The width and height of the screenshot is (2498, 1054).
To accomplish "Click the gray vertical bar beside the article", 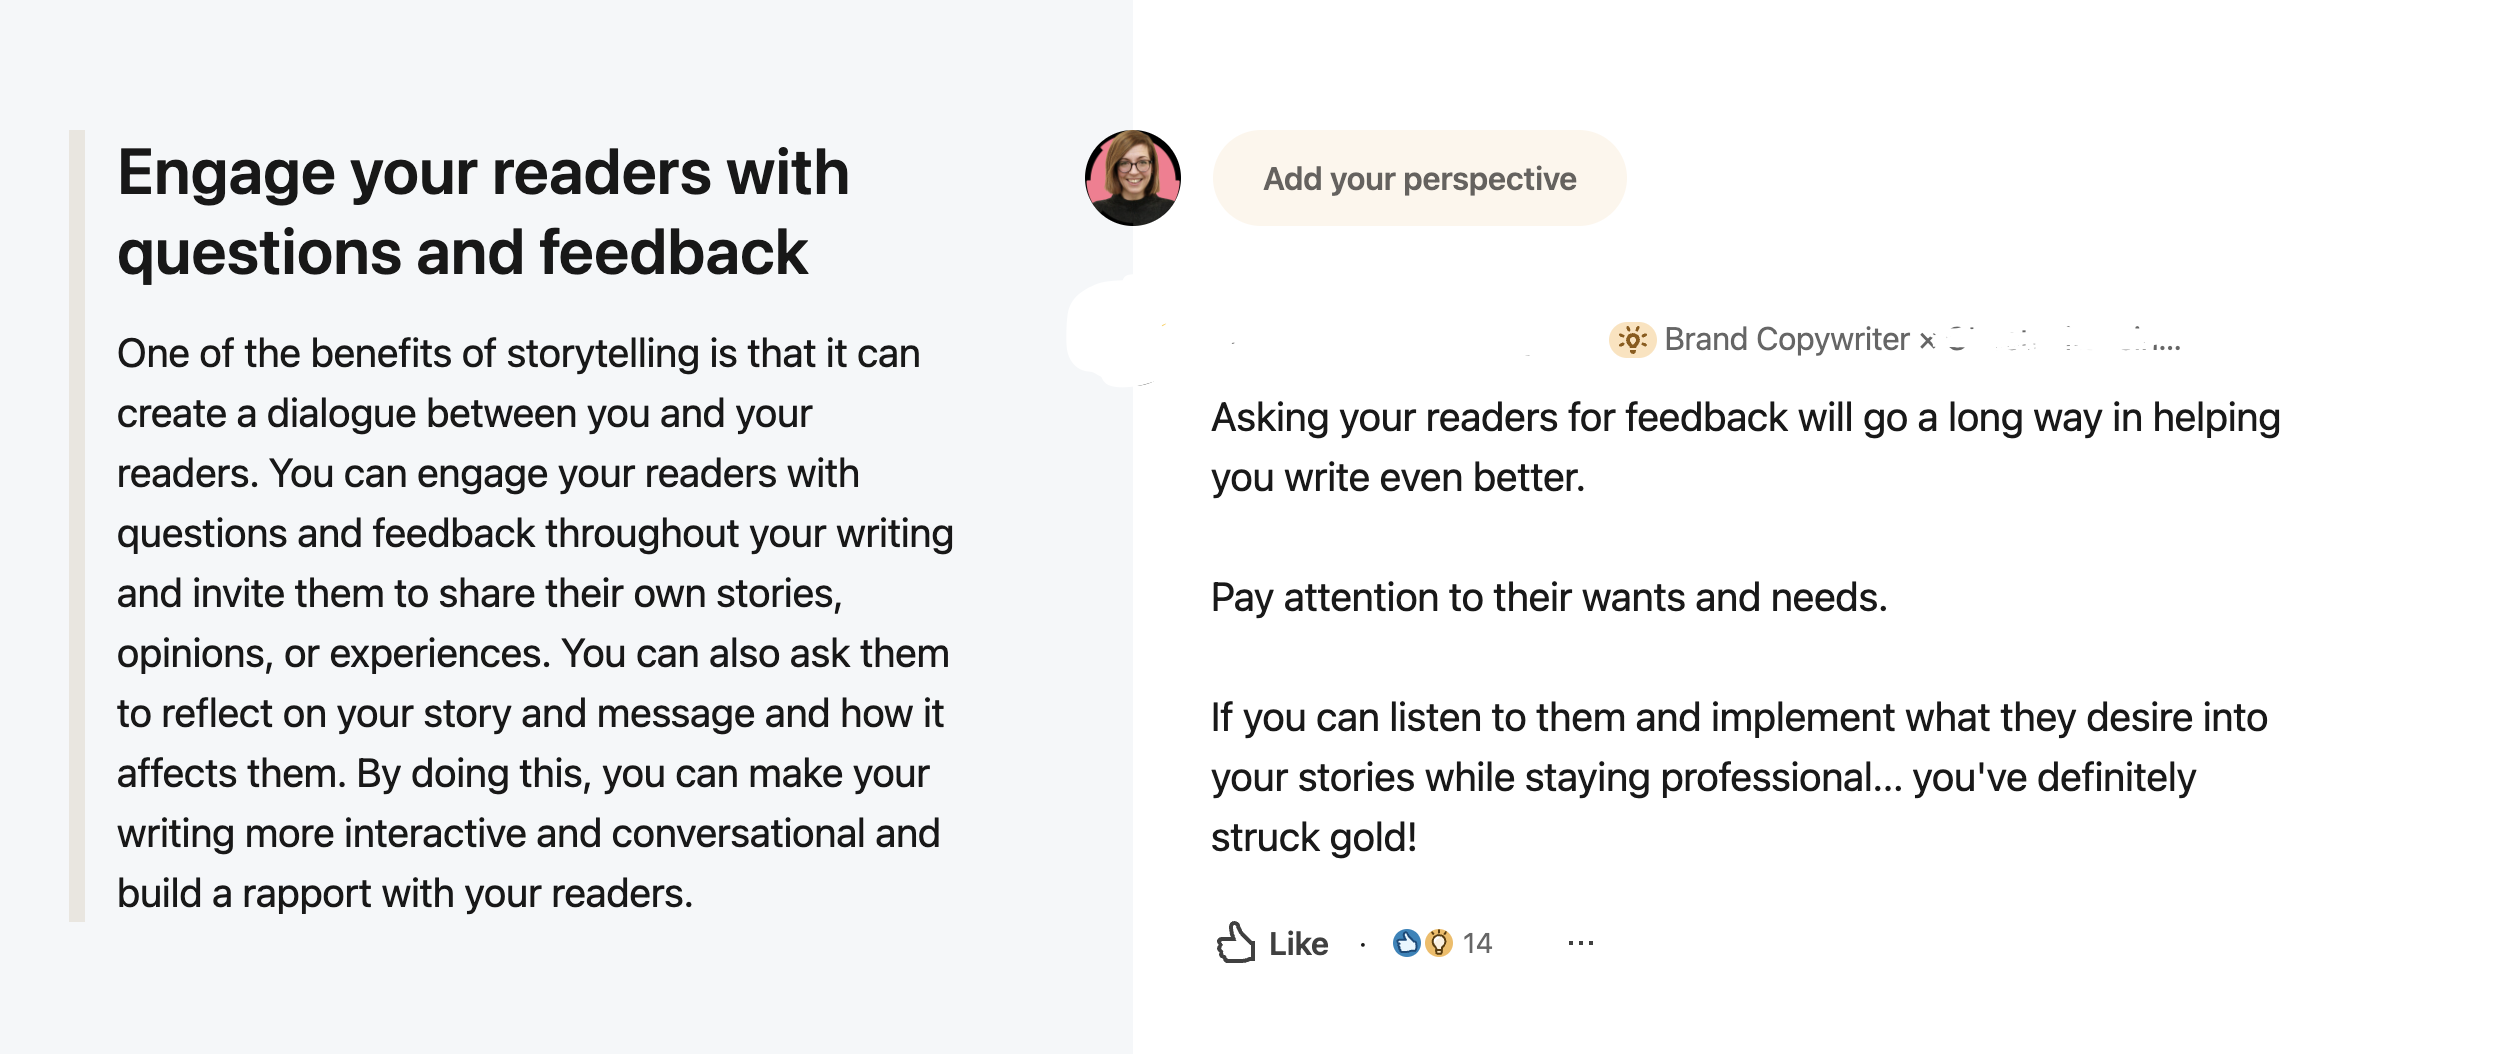I will pos(77,525).
